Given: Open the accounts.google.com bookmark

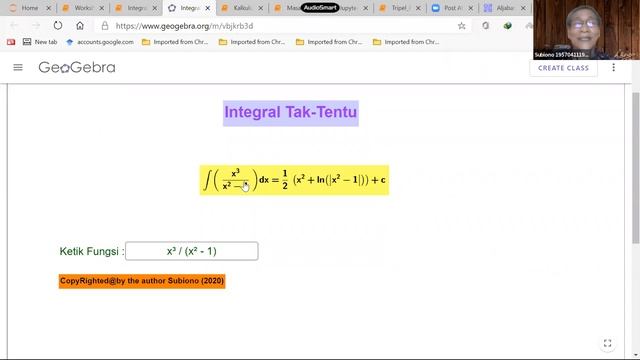Looking at the screenshot, I should click(100, 42).
